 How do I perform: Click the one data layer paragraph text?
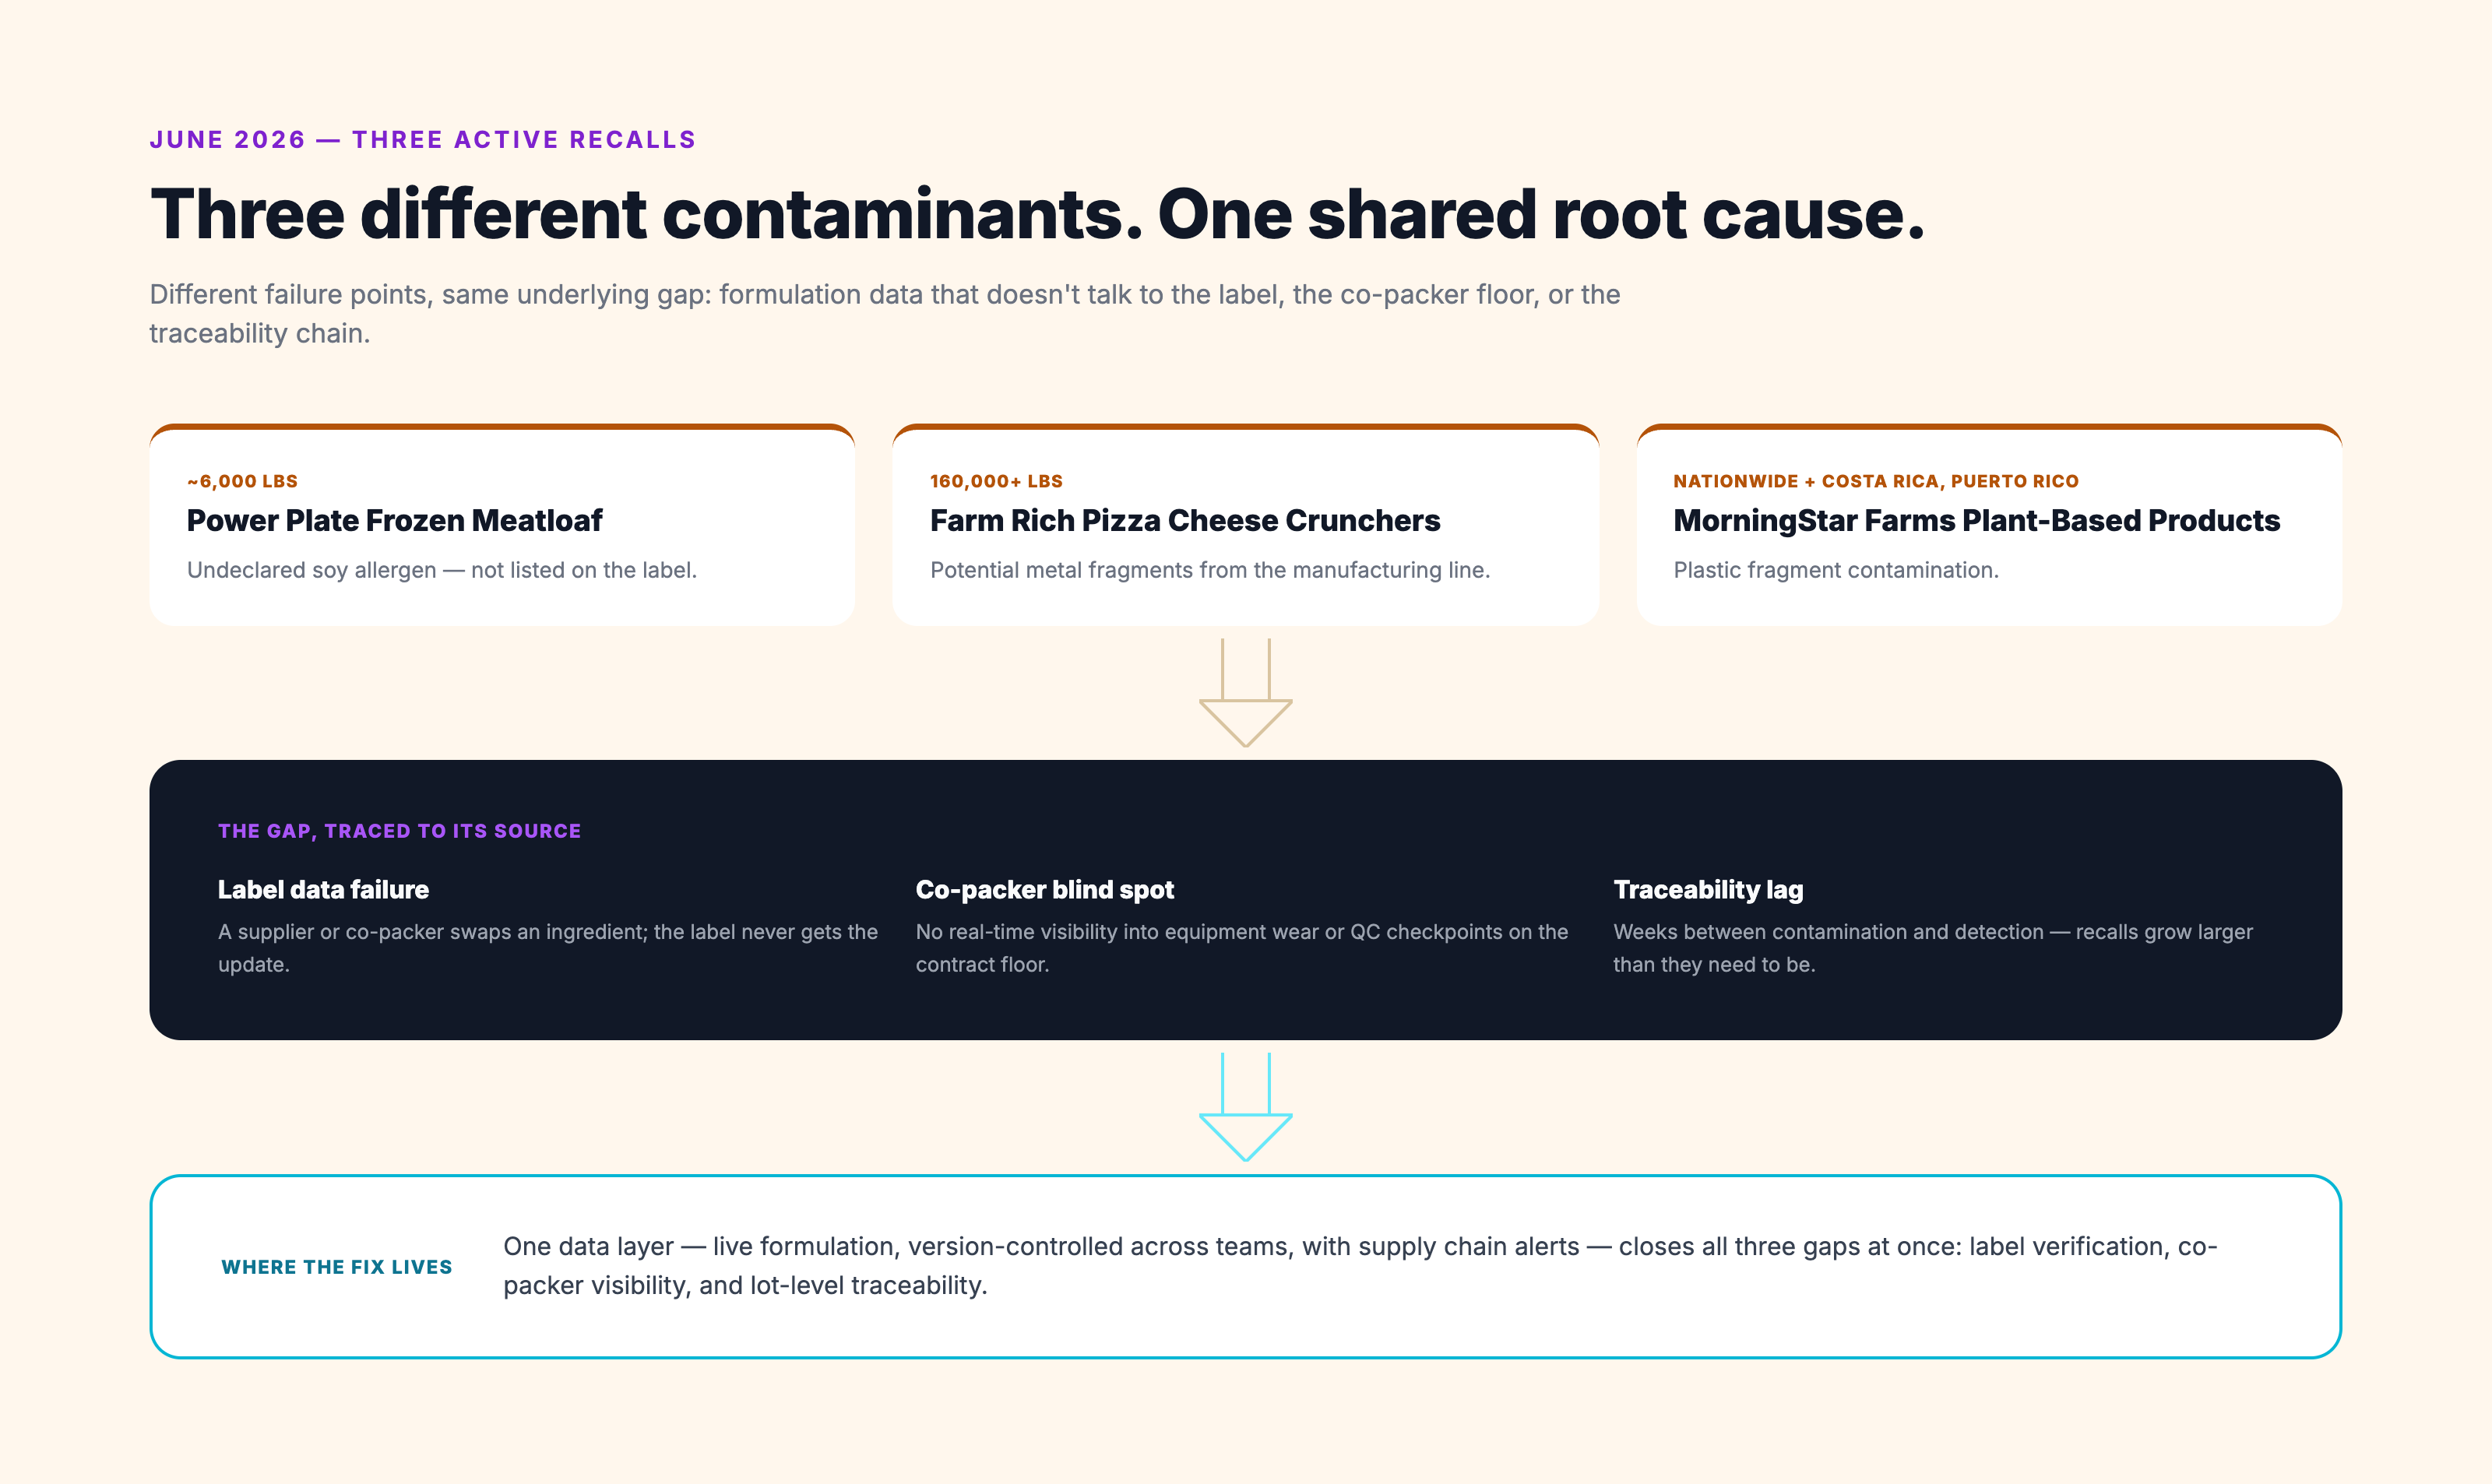1360,1266
